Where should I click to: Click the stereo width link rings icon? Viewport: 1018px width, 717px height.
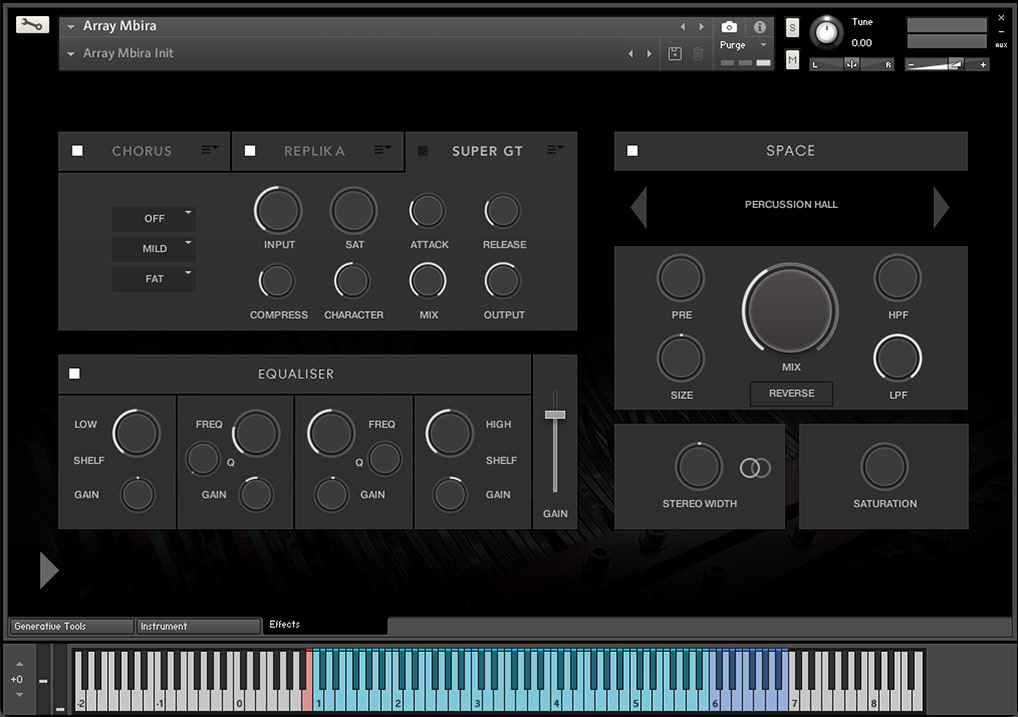[755, 467]
